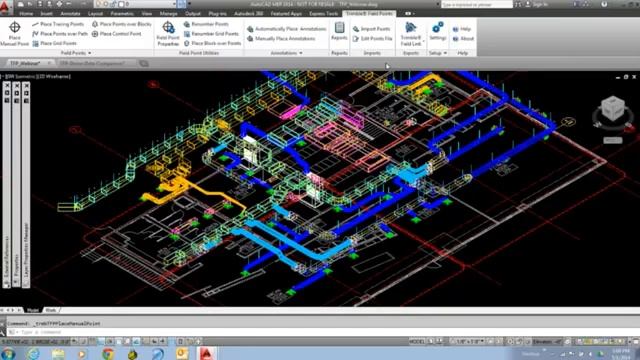Select Place Tracing Points
640x360 pixels.
pos(58,24)
